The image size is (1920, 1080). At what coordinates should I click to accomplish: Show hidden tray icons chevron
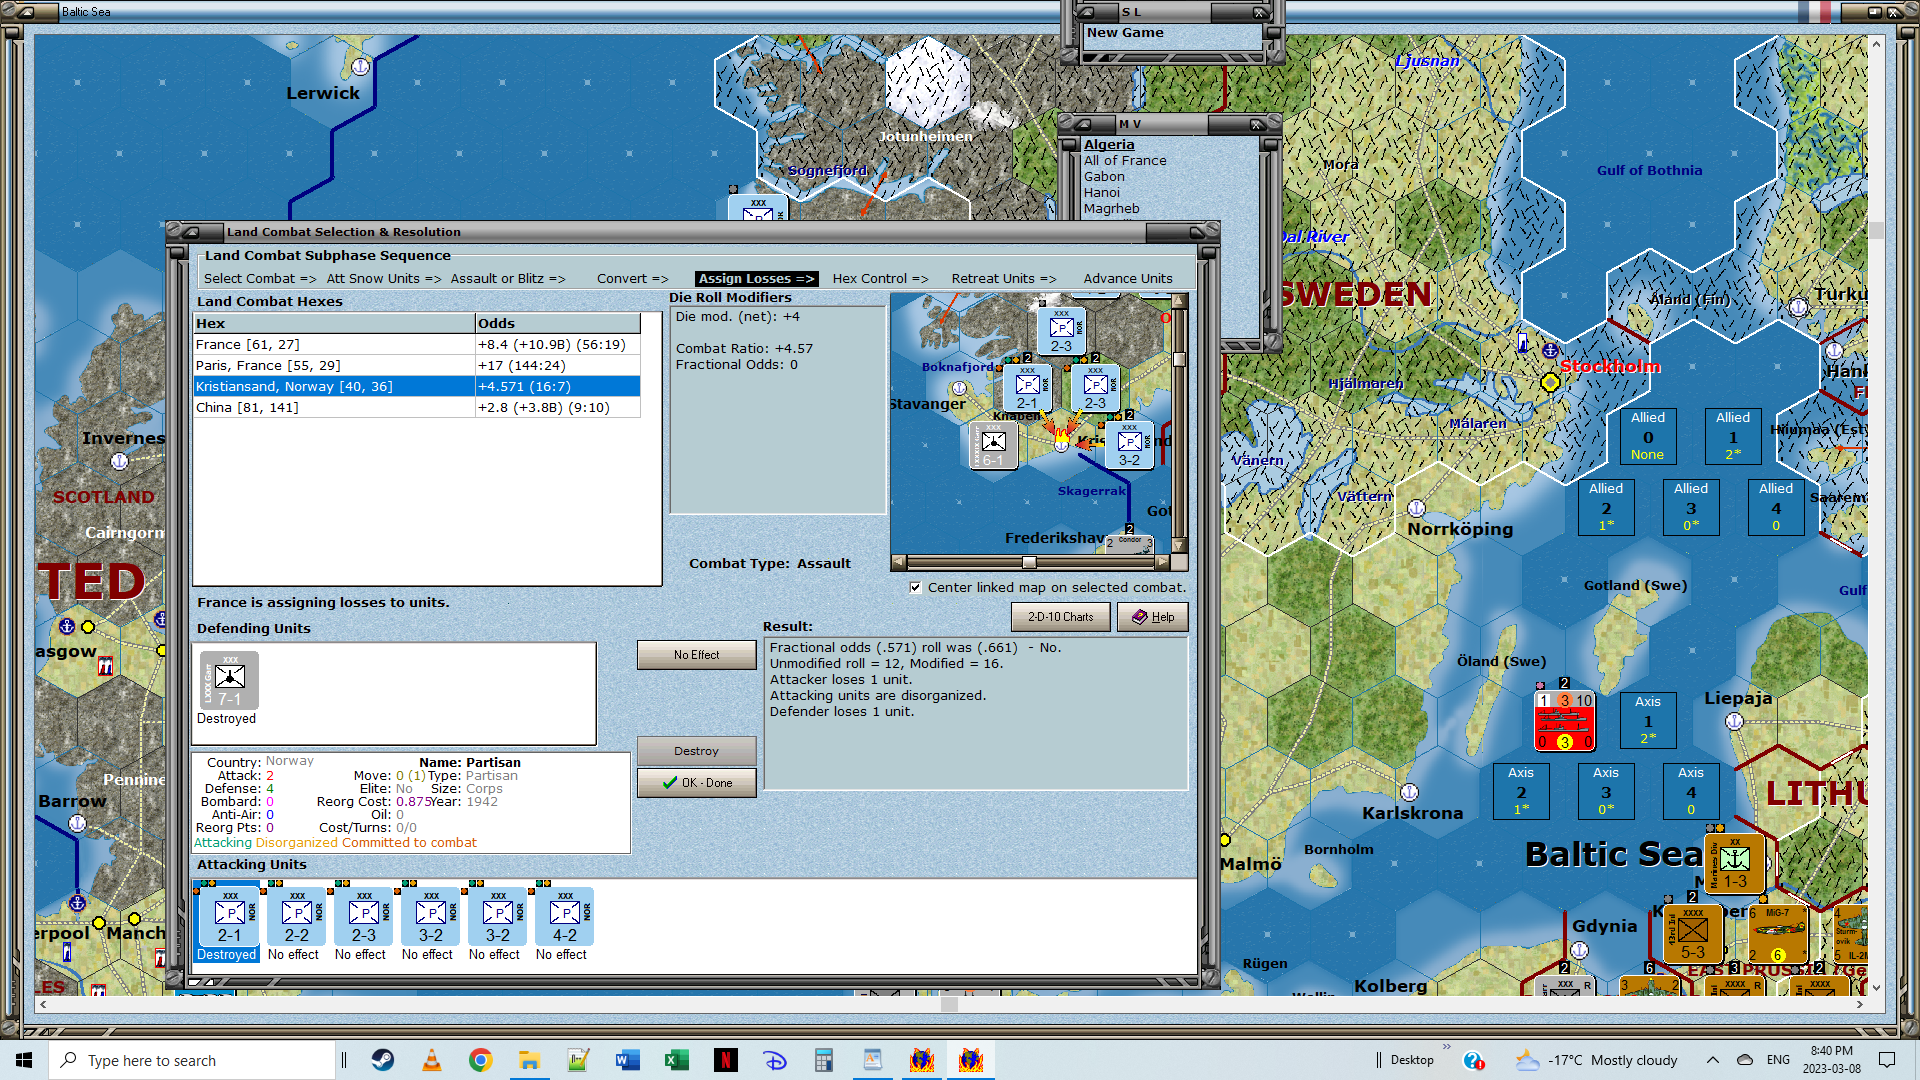(1713, 1060)
